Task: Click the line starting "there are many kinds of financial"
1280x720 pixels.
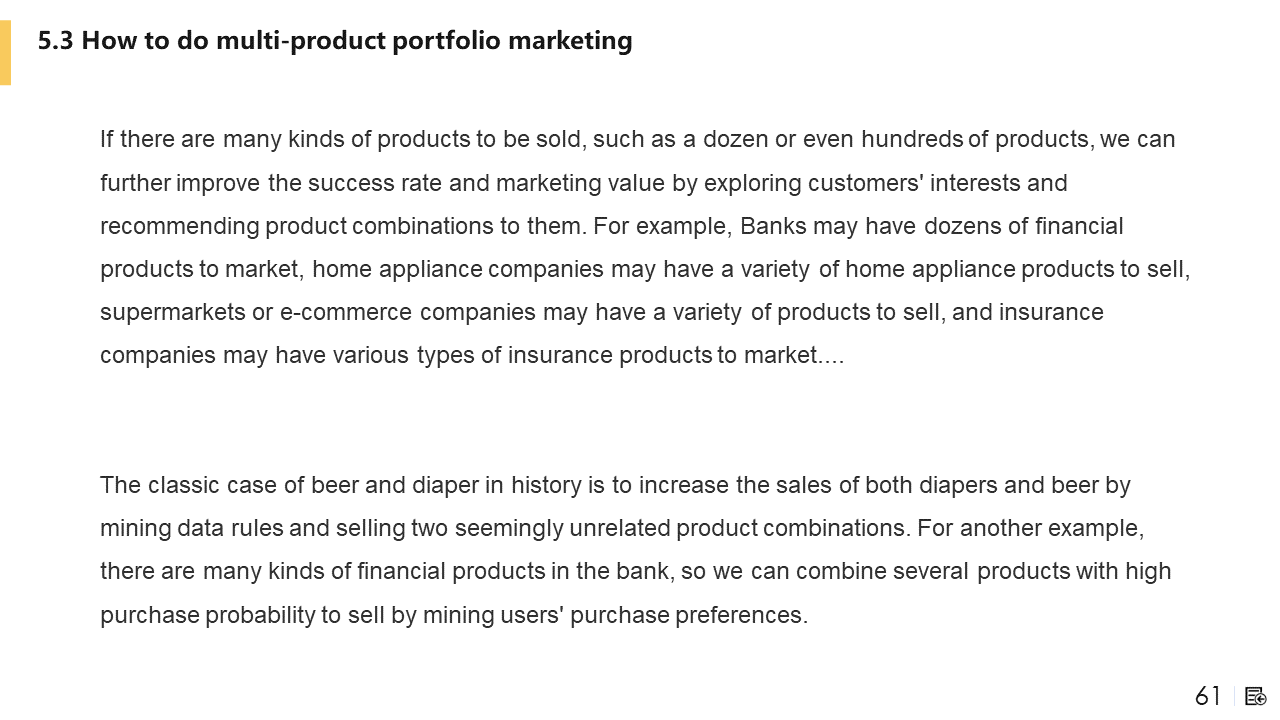Action: (x=635, y=571)
